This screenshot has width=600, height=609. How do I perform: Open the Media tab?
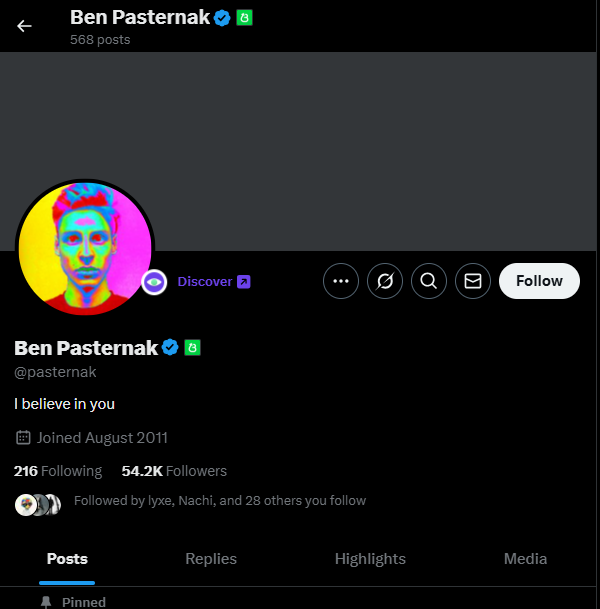tap(525, 559)
